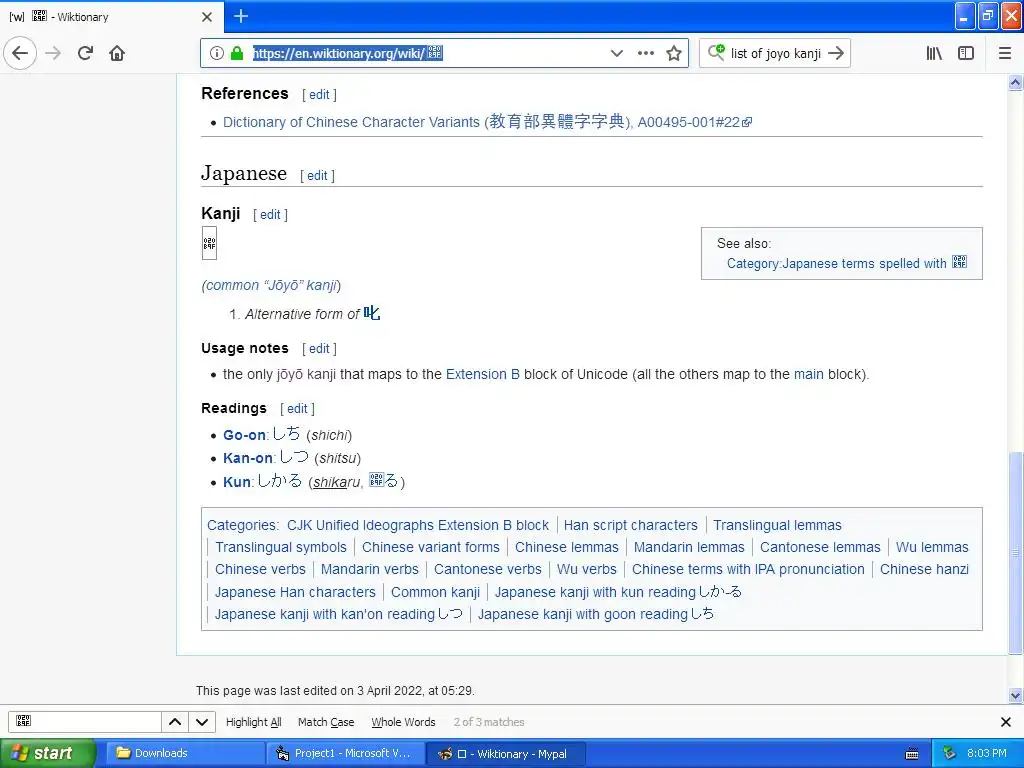This screenshot has height=768, width=1024.
Task: Open Common kanji category
Action: tap(435, 592)
